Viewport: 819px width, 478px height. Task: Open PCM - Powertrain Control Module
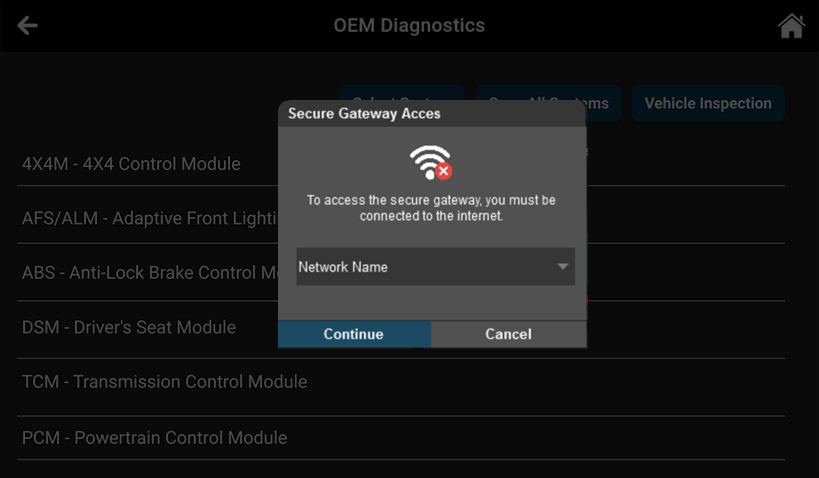click(x=154, y=437)
